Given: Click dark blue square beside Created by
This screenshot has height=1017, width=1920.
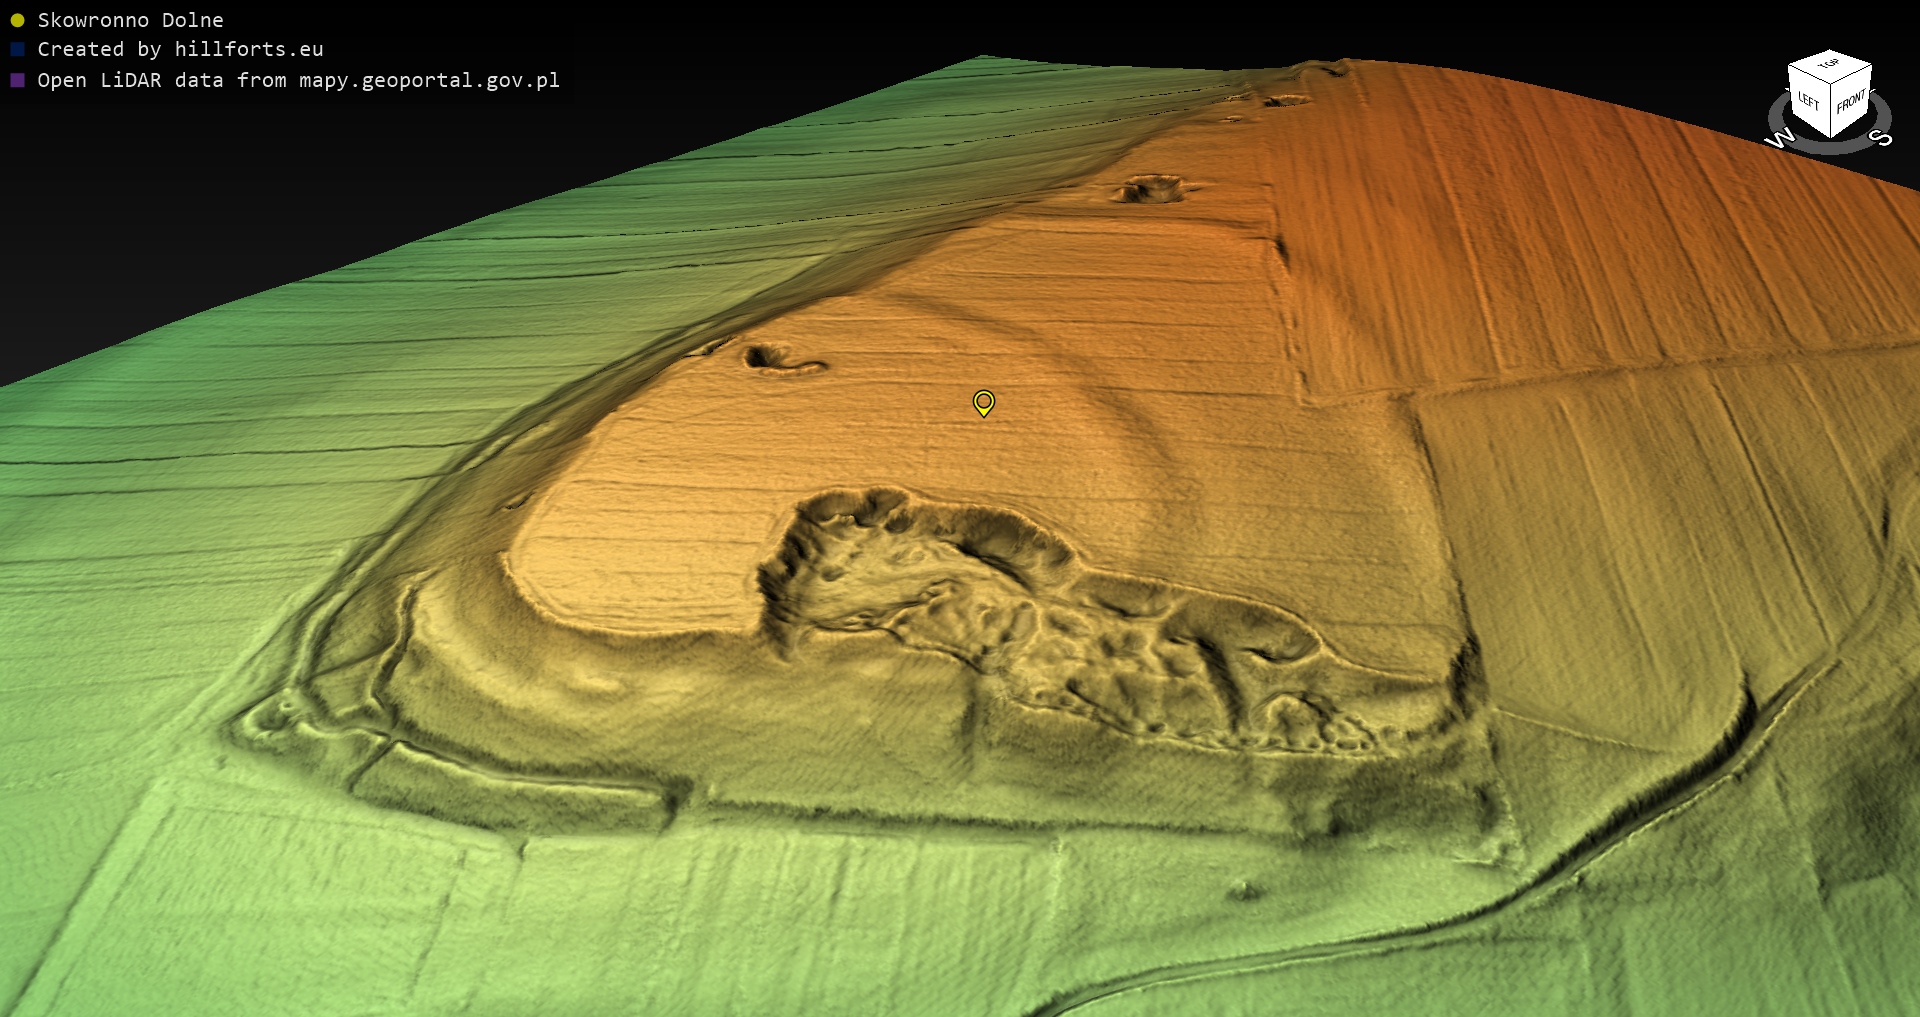Looking at the screenshot, I should tap(17, 49).
